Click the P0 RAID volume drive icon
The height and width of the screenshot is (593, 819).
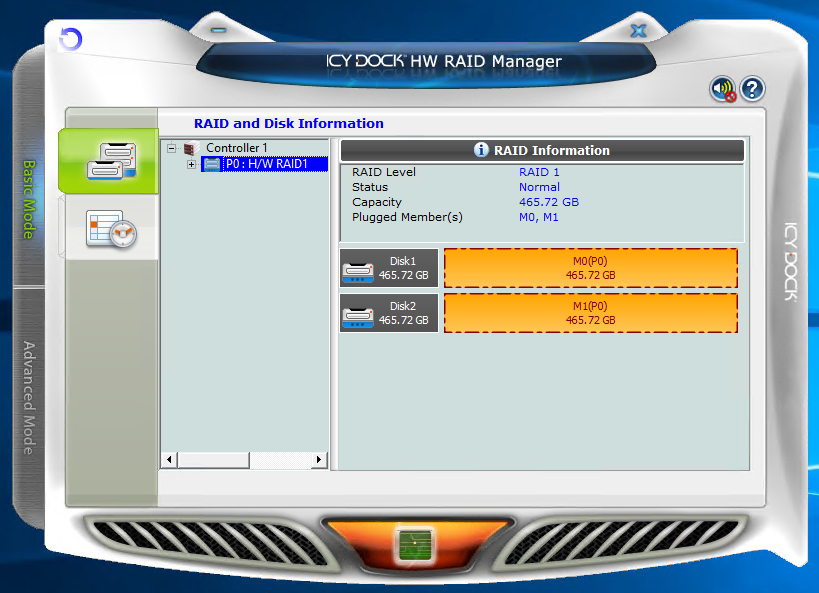[212, 164]
